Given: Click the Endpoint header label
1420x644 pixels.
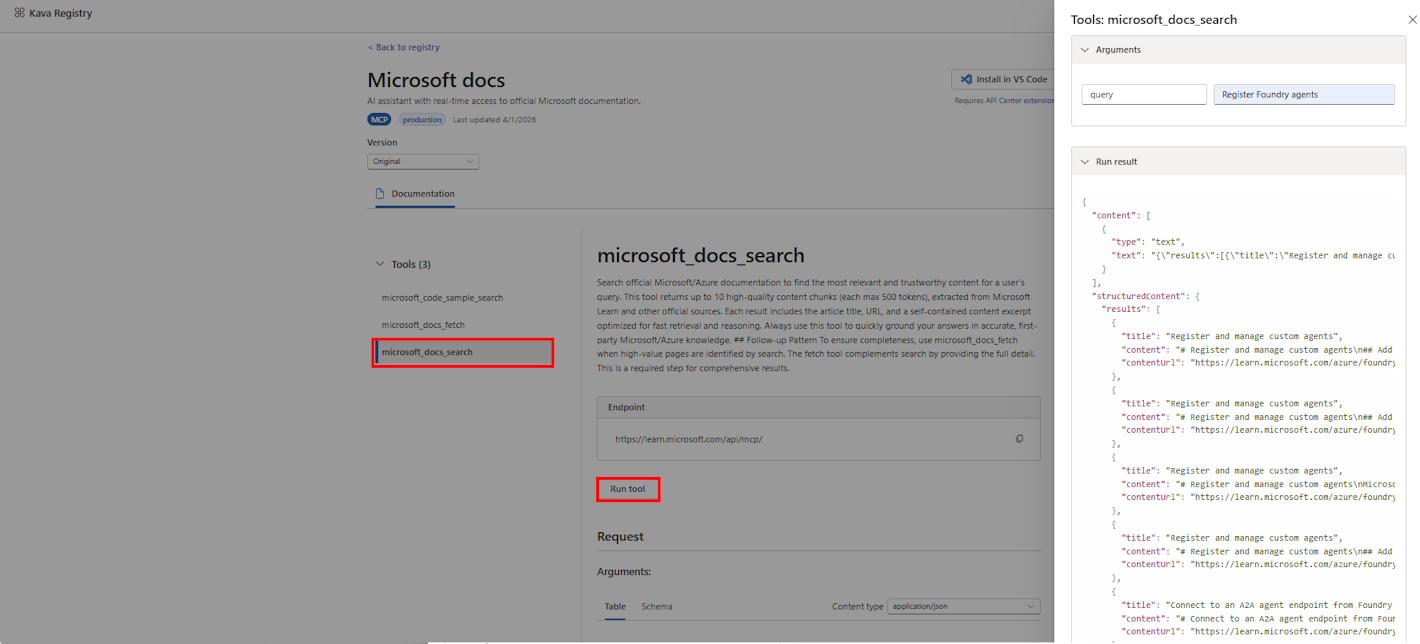Looking at the screenshot, I should point(627,407).
